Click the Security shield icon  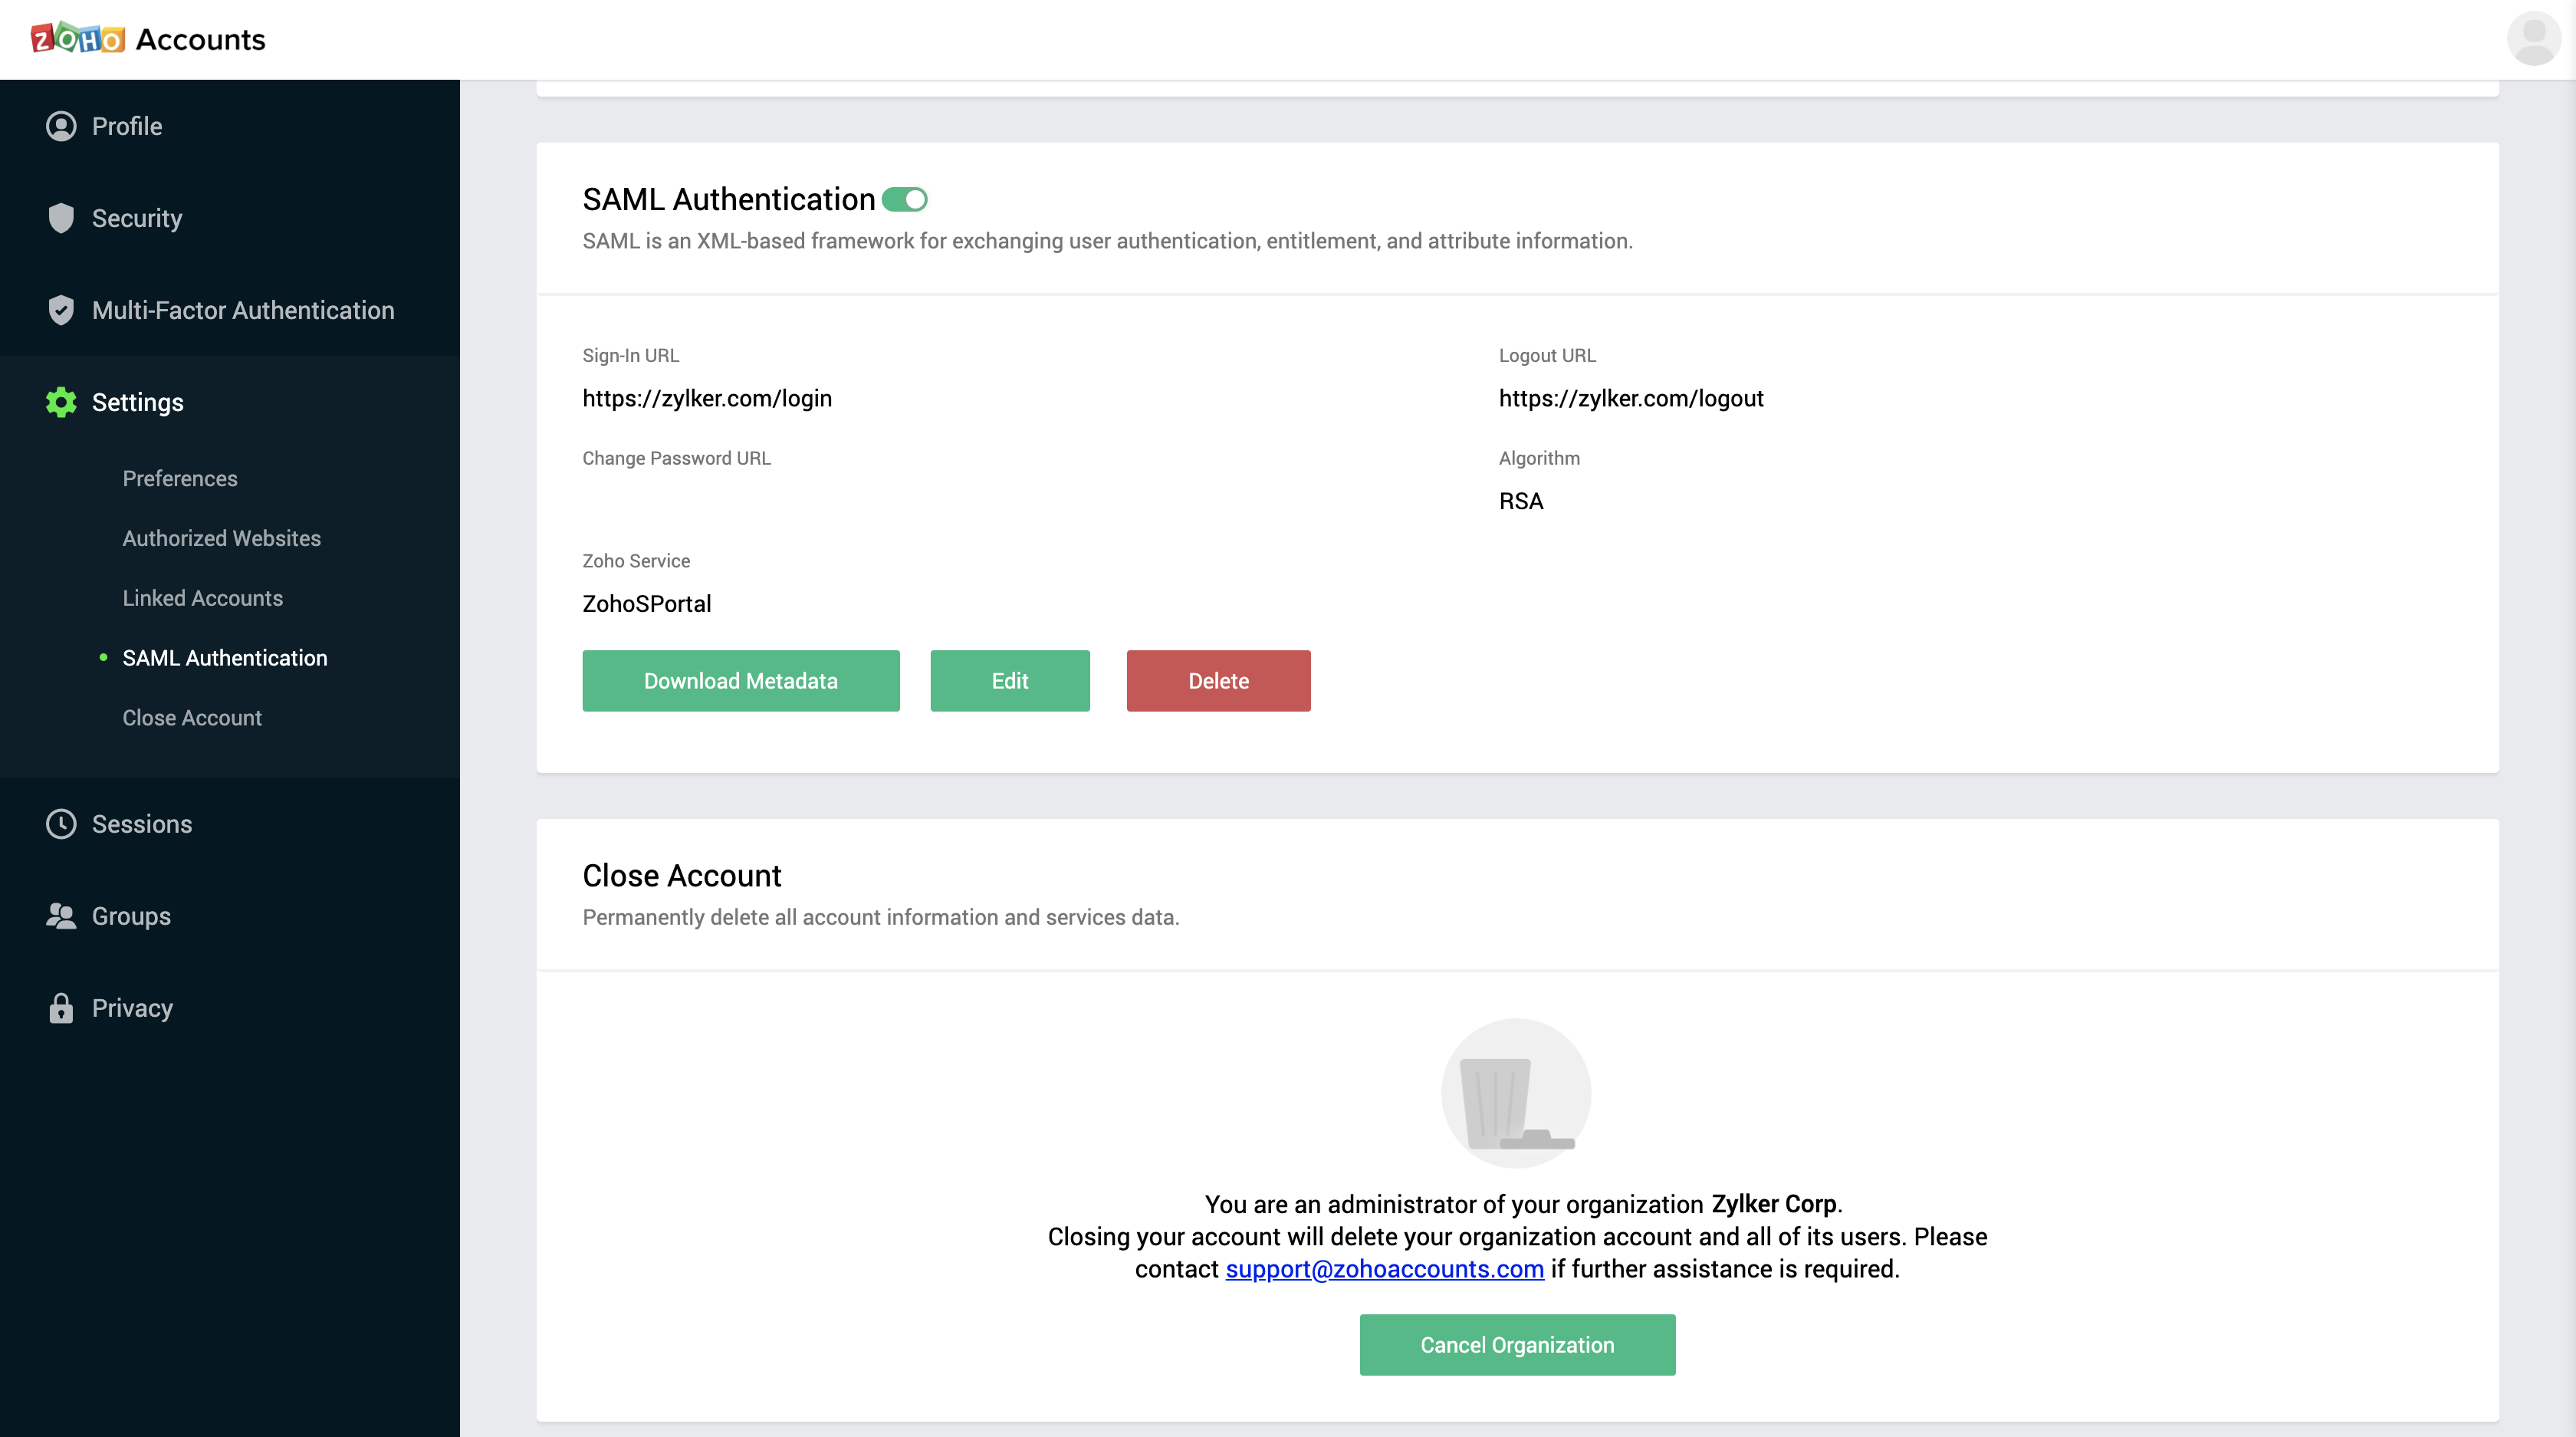[x=61, y=218]
